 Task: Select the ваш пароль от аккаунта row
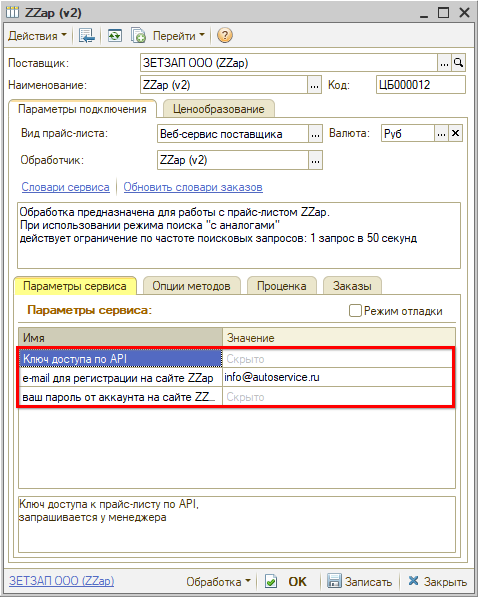click(x=120, y=397)
